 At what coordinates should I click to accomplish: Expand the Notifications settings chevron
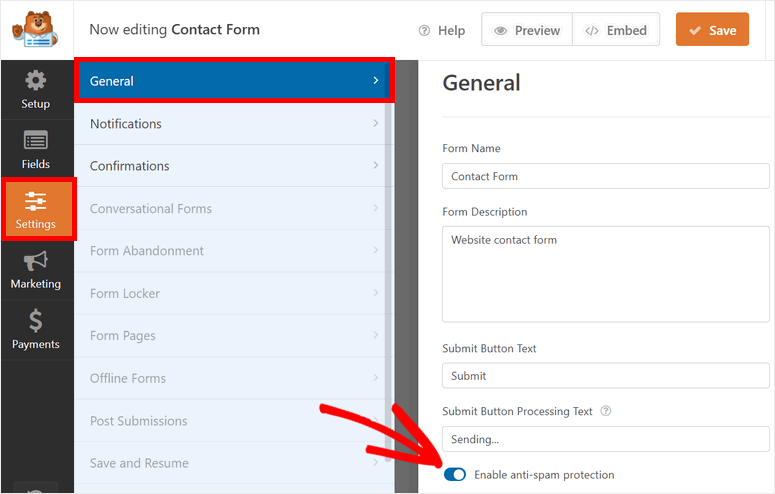[x=375, y=124]
